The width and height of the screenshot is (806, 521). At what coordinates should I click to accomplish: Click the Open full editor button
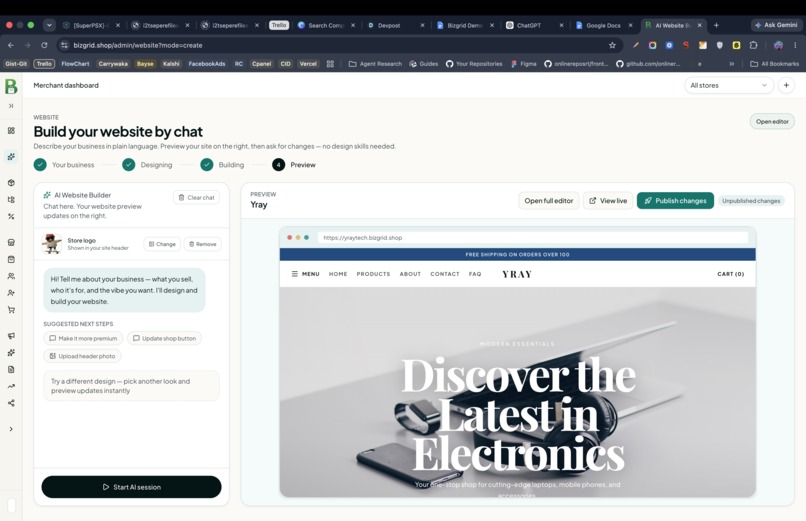[x=548, y=200]
